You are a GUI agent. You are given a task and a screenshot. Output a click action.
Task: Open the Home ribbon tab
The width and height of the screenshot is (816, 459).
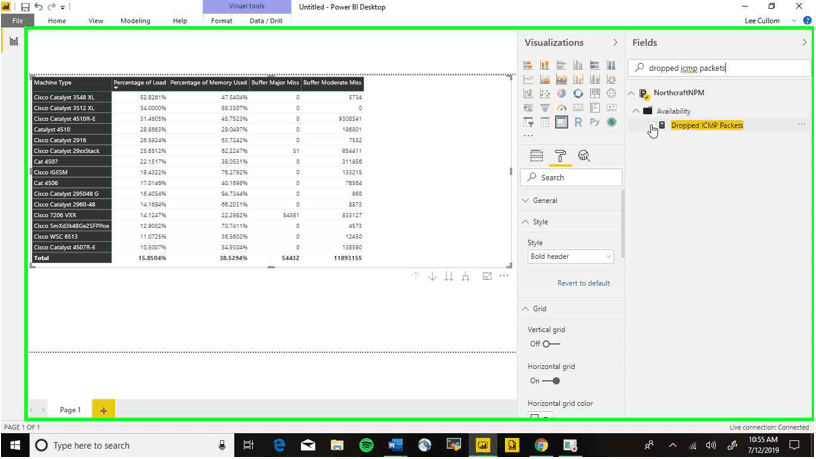[x=57, y=21]
